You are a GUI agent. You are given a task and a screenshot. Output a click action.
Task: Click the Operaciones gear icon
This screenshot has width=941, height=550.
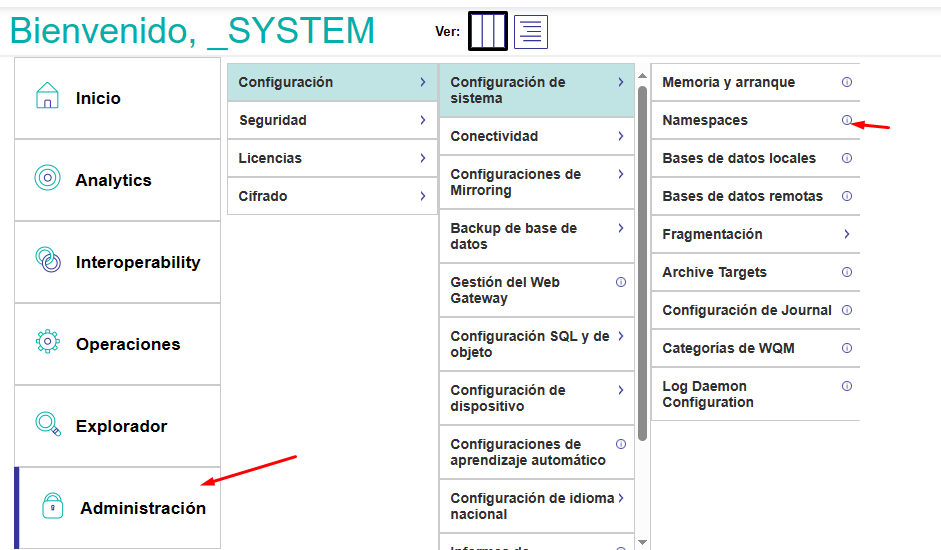tap(47, 343)
